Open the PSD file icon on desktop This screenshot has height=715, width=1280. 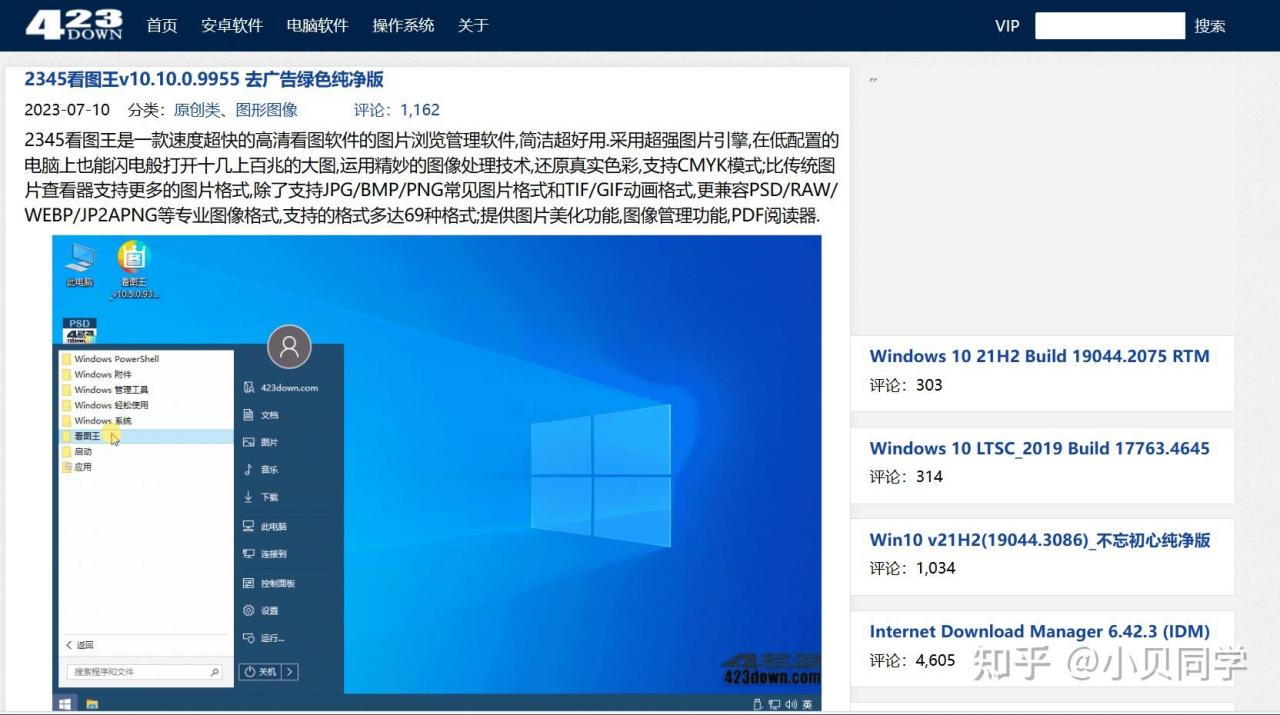pyautogui.click(x=79, y=331)
